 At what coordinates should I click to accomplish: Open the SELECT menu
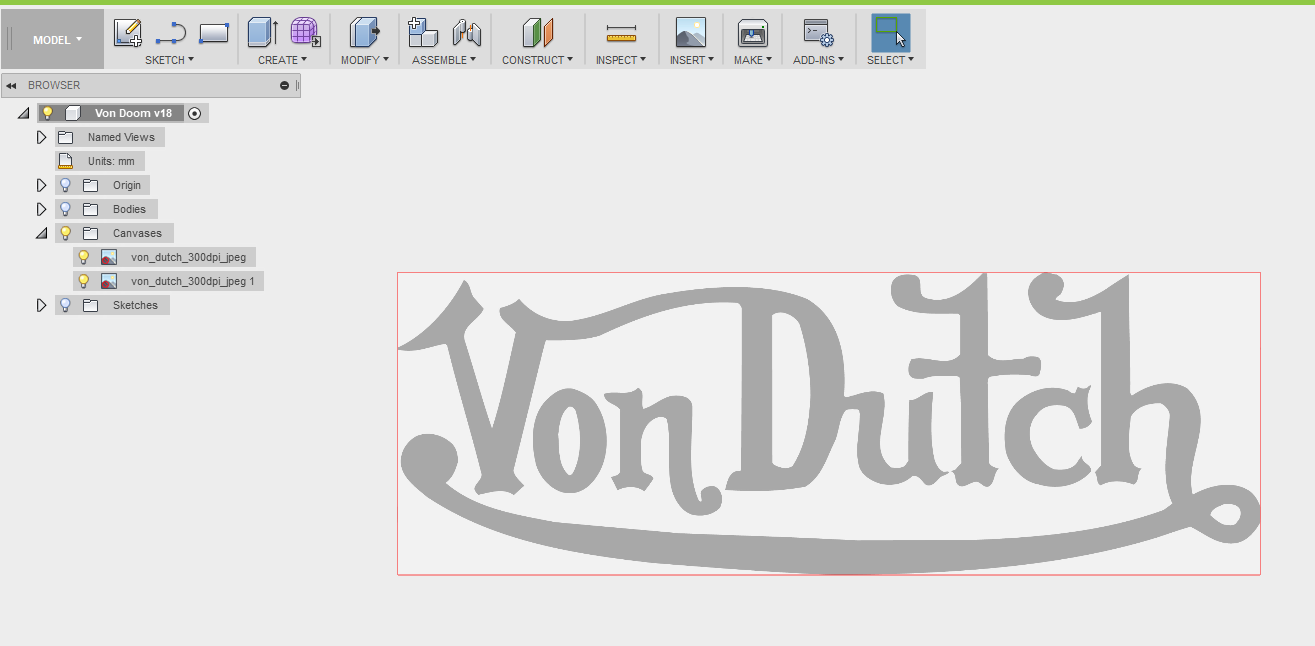(x=890, y=60)
